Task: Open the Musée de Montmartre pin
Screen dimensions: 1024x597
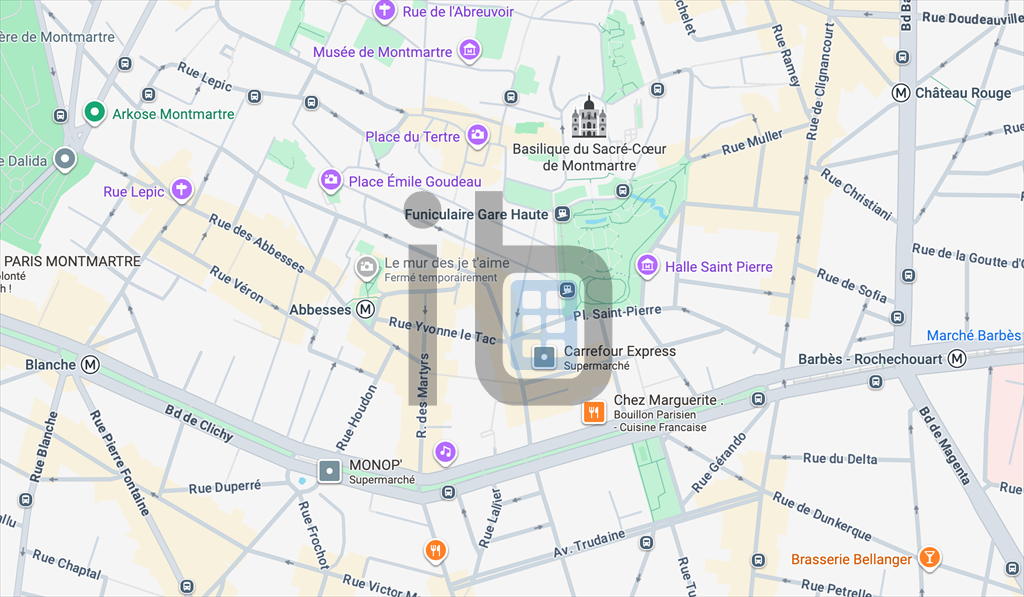Action: point(468,49)
